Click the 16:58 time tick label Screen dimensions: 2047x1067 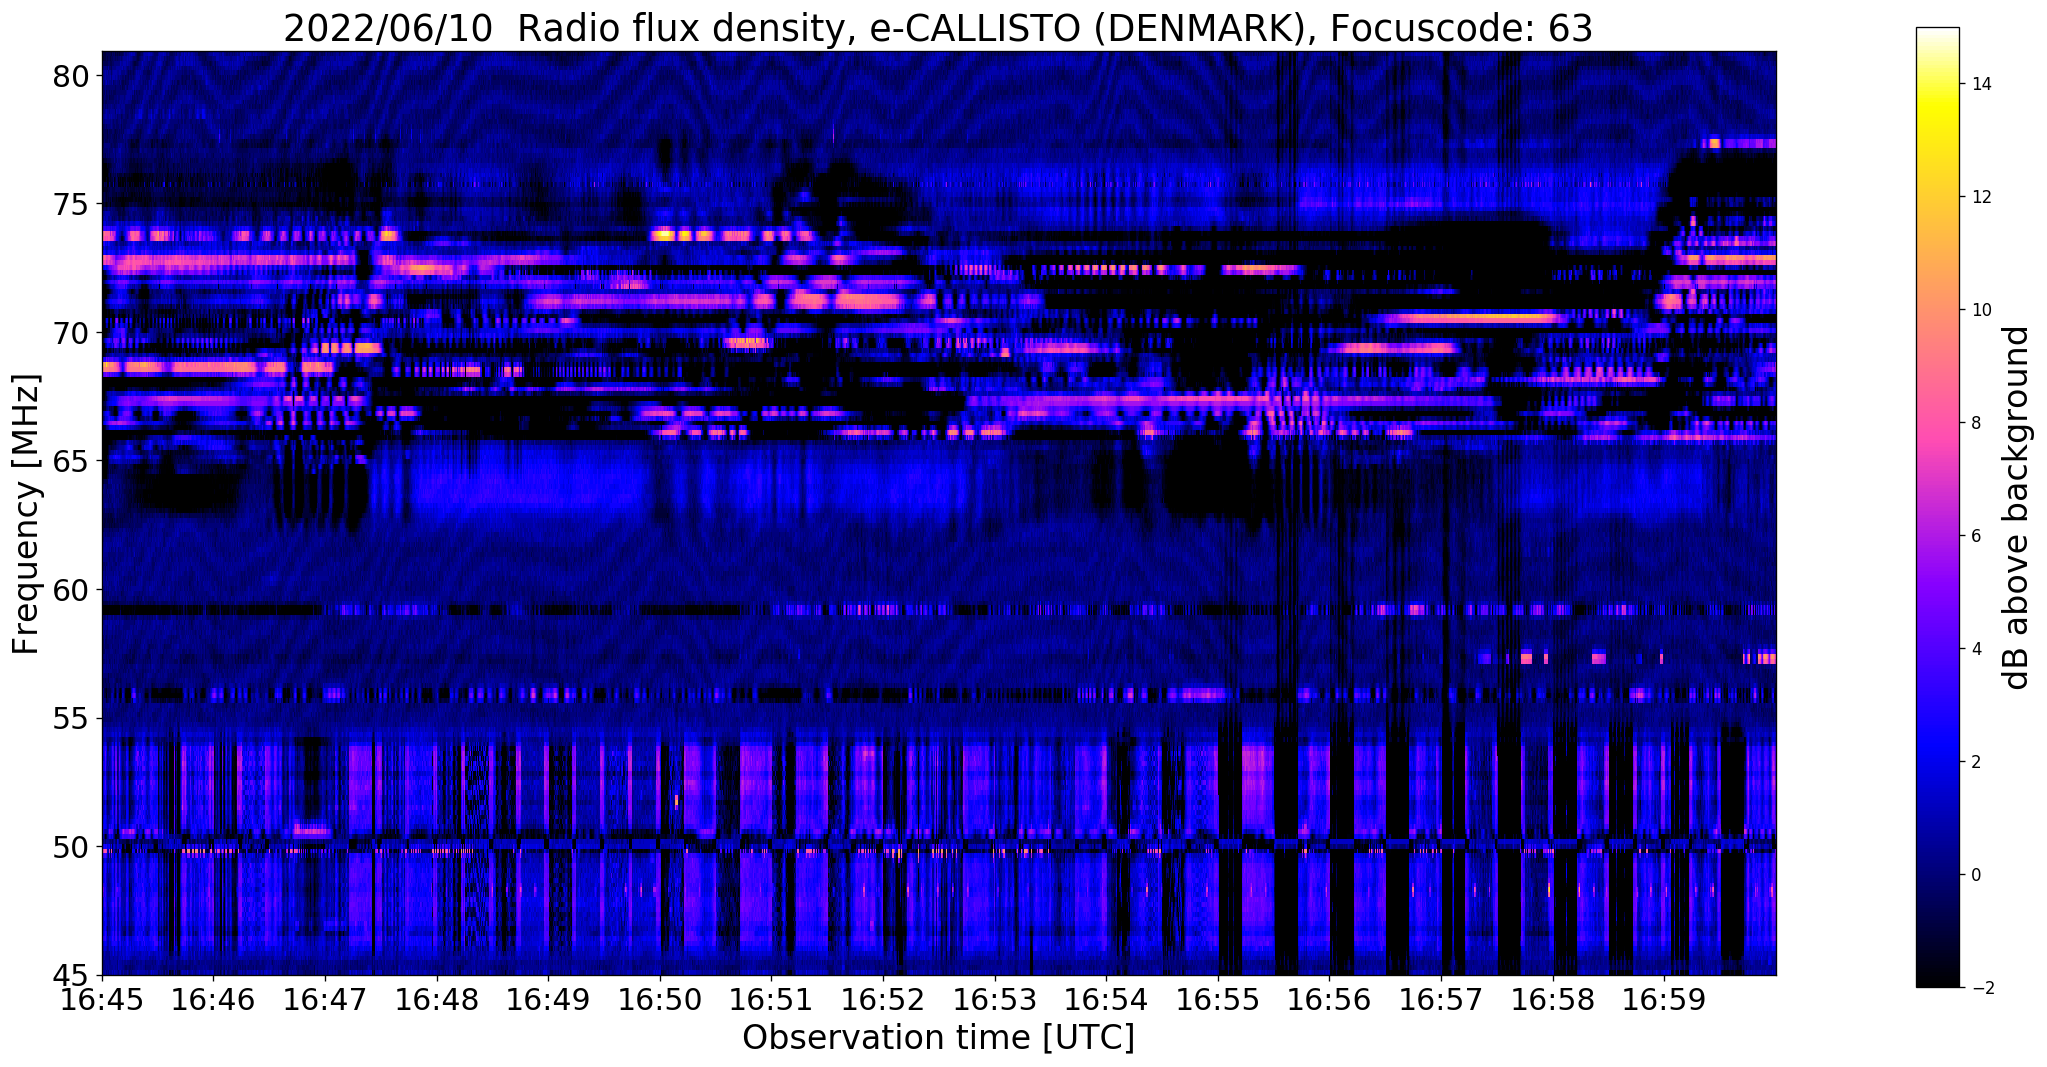[x=1553, y=1000]
